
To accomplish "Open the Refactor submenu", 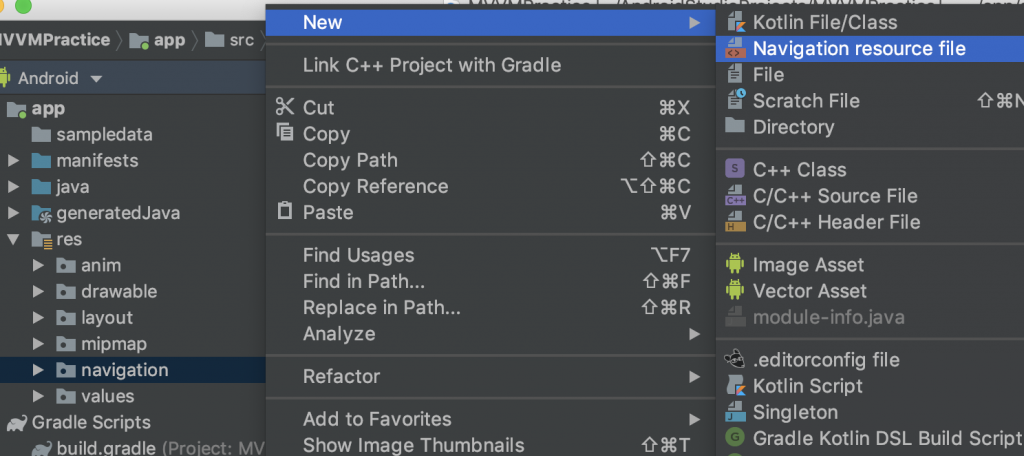I will point(342,376).
